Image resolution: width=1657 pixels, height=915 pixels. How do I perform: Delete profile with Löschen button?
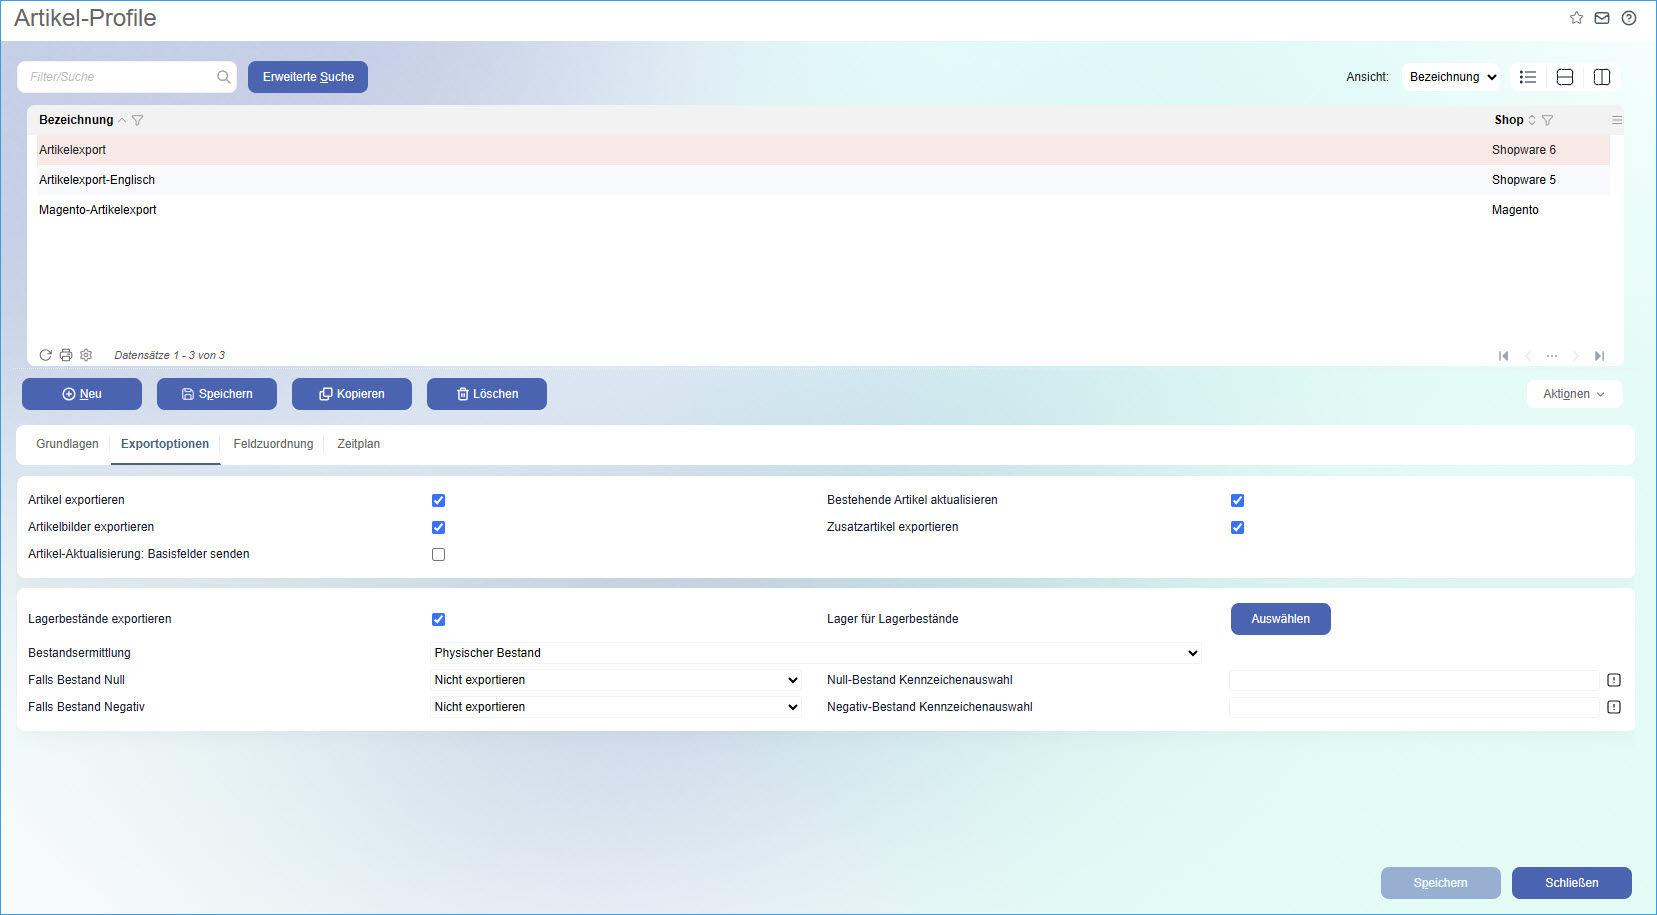tap(487, 394)
